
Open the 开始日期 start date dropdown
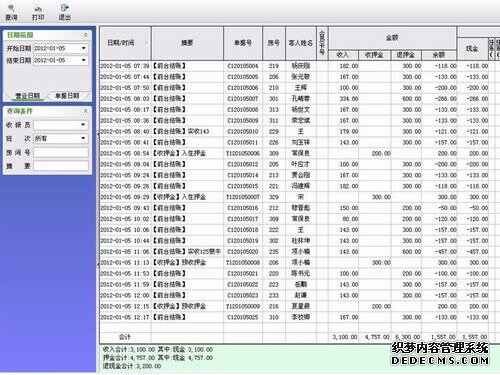click(x=83, y=48)
